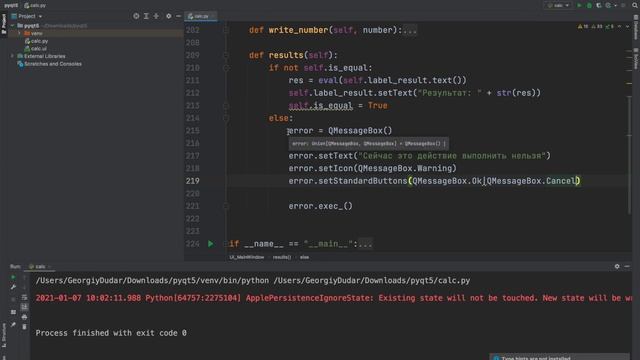Click calc.py breadcrumb in navigation bar

point(35,5)
